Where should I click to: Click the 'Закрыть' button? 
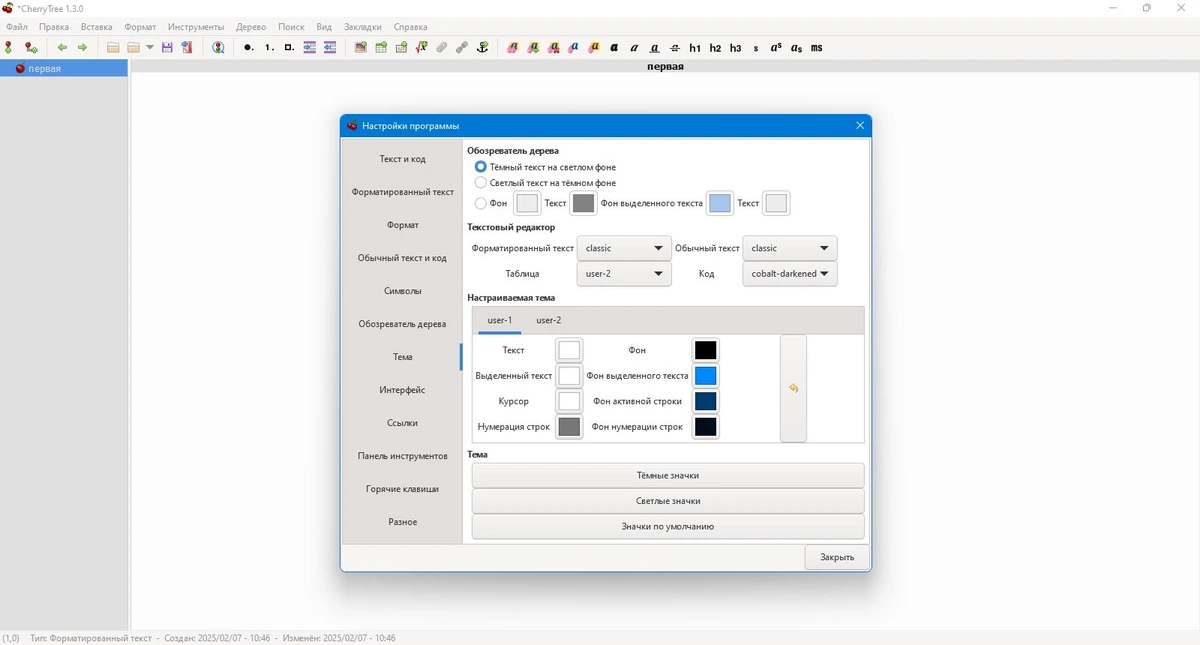837,557
